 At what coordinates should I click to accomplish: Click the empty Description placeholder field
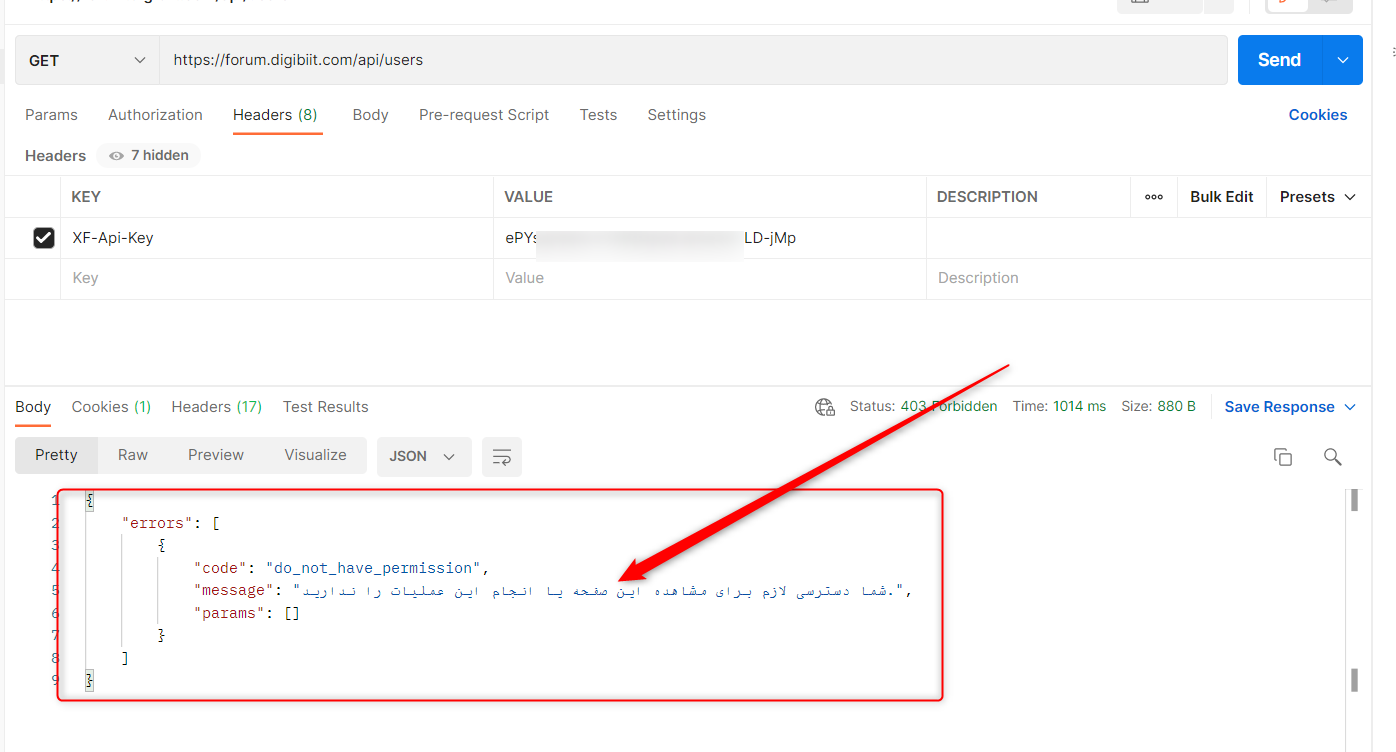tap(1148, 278)
